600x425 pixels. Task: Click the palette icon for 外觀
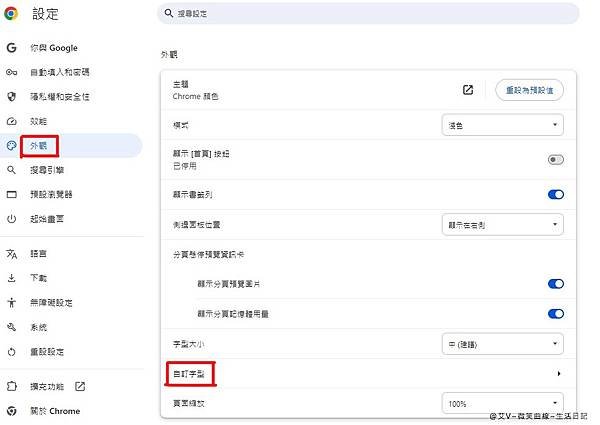point(11,145)
